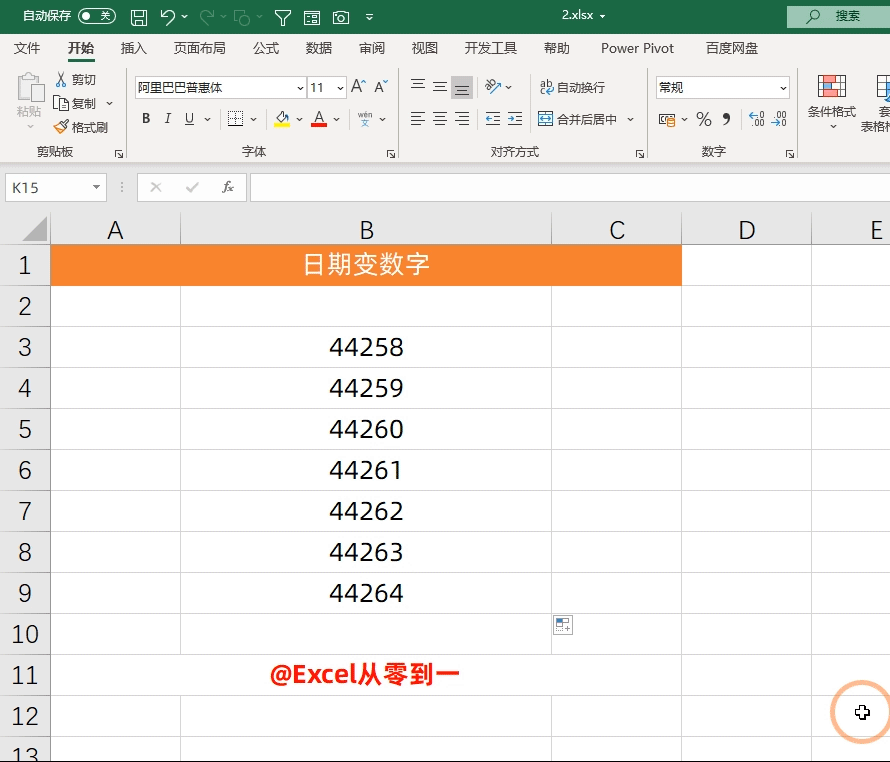Viewport: 890px width, 762px height.
Task: Decrease font size with smaller A
Action: click(381, 86)
